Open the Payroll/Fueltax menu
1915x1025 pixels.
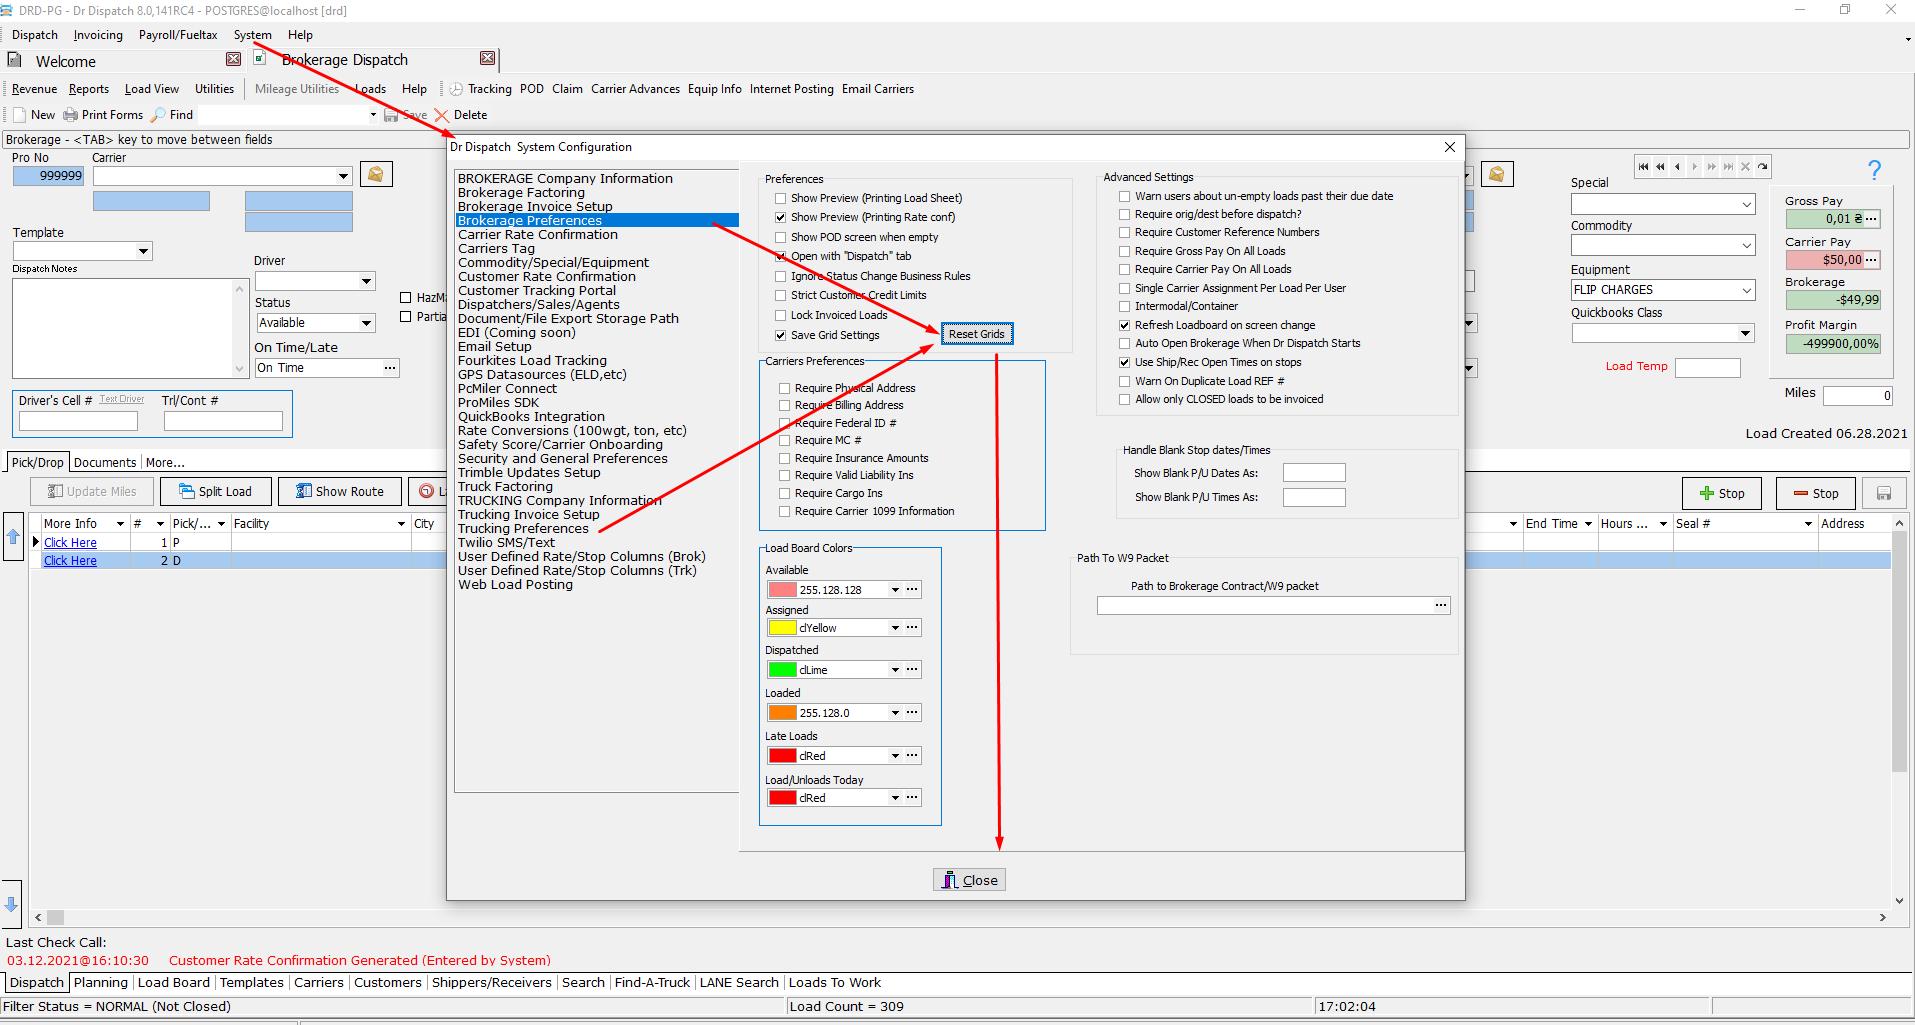[177, 35]
